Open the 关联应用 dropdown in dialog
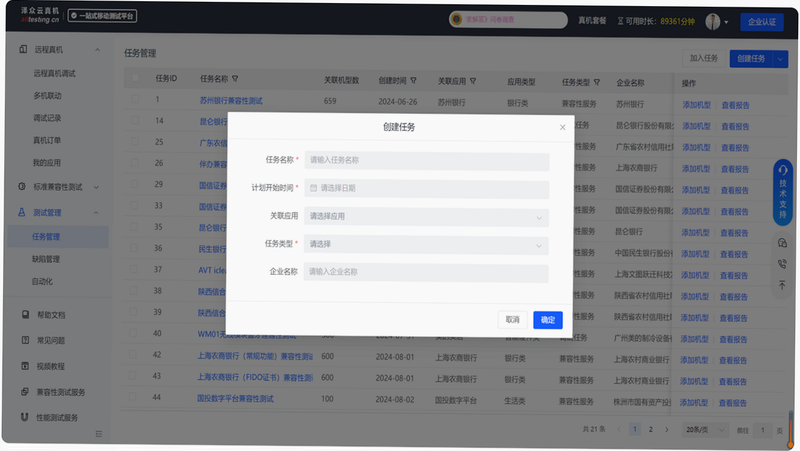The width and height of the screenshot is (800, 451). [427, 216]
